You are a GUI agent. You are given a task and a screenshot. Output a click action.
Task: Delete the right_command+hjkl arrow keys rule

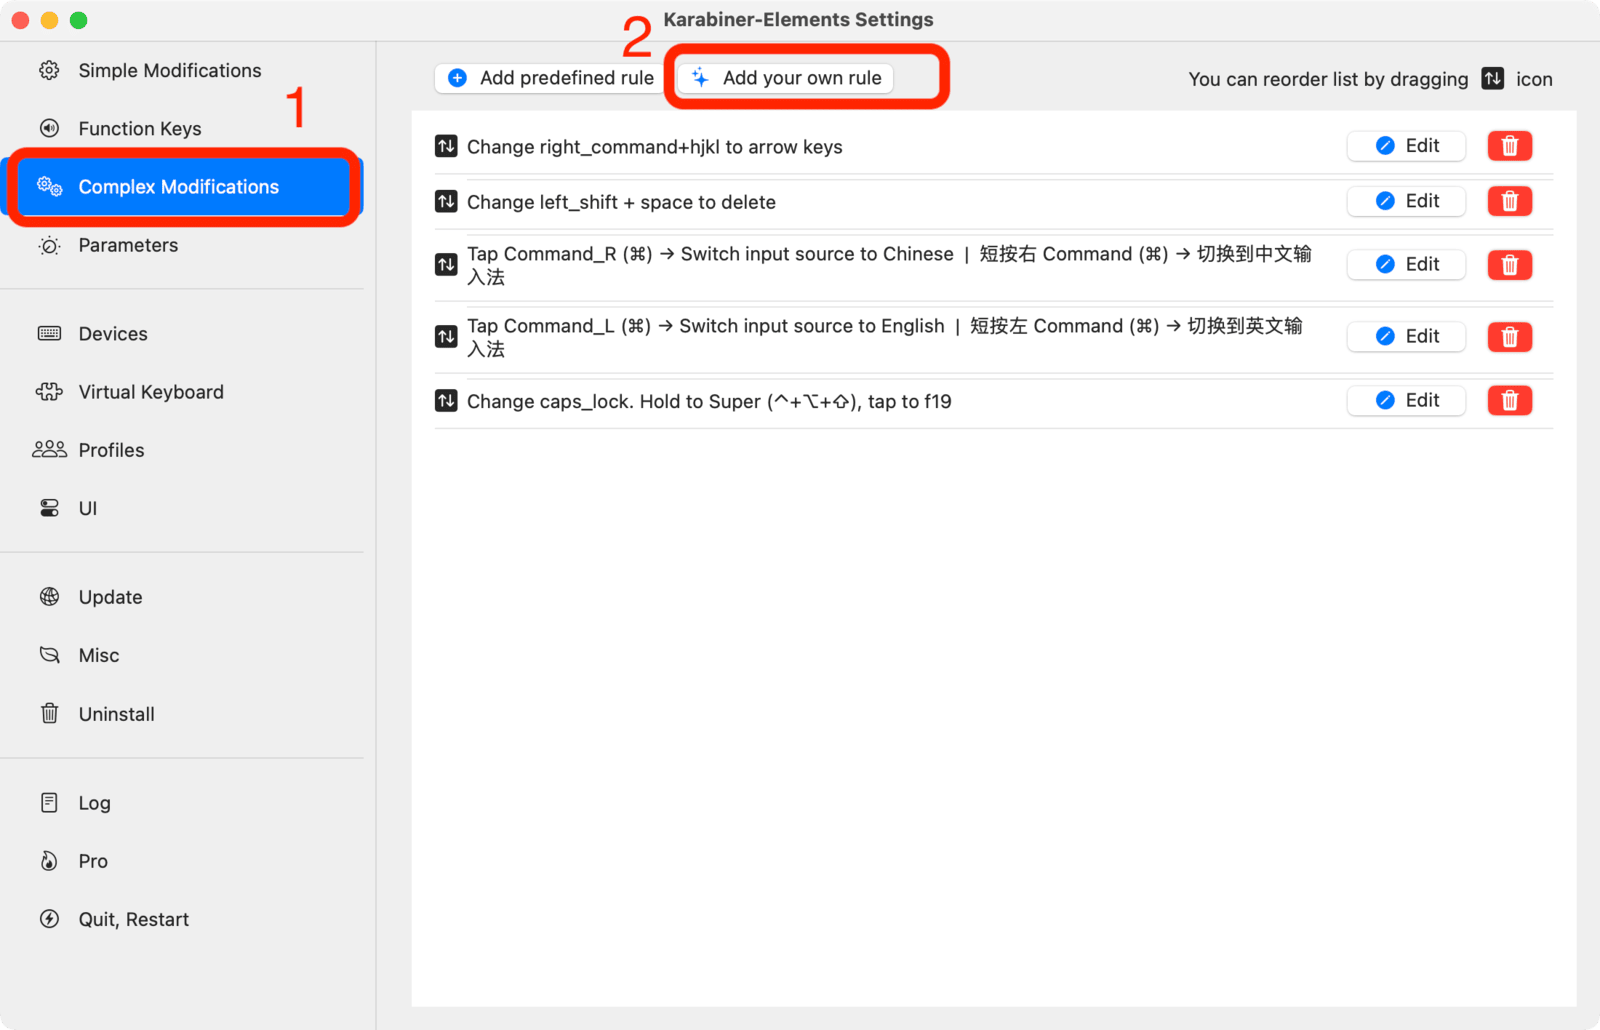pyautogui.click(x=1510, y=146)
